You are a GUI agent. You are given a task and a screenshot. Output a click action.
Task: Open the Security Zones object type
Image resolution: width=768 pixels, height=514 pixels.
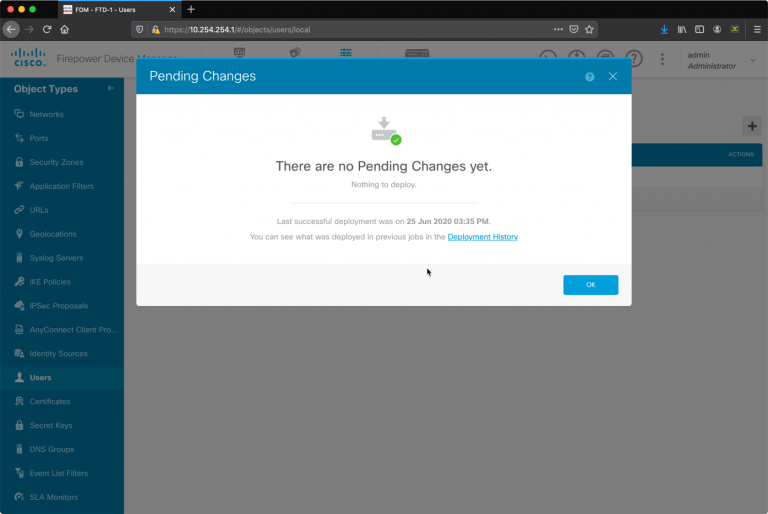[x=56, y=162]
